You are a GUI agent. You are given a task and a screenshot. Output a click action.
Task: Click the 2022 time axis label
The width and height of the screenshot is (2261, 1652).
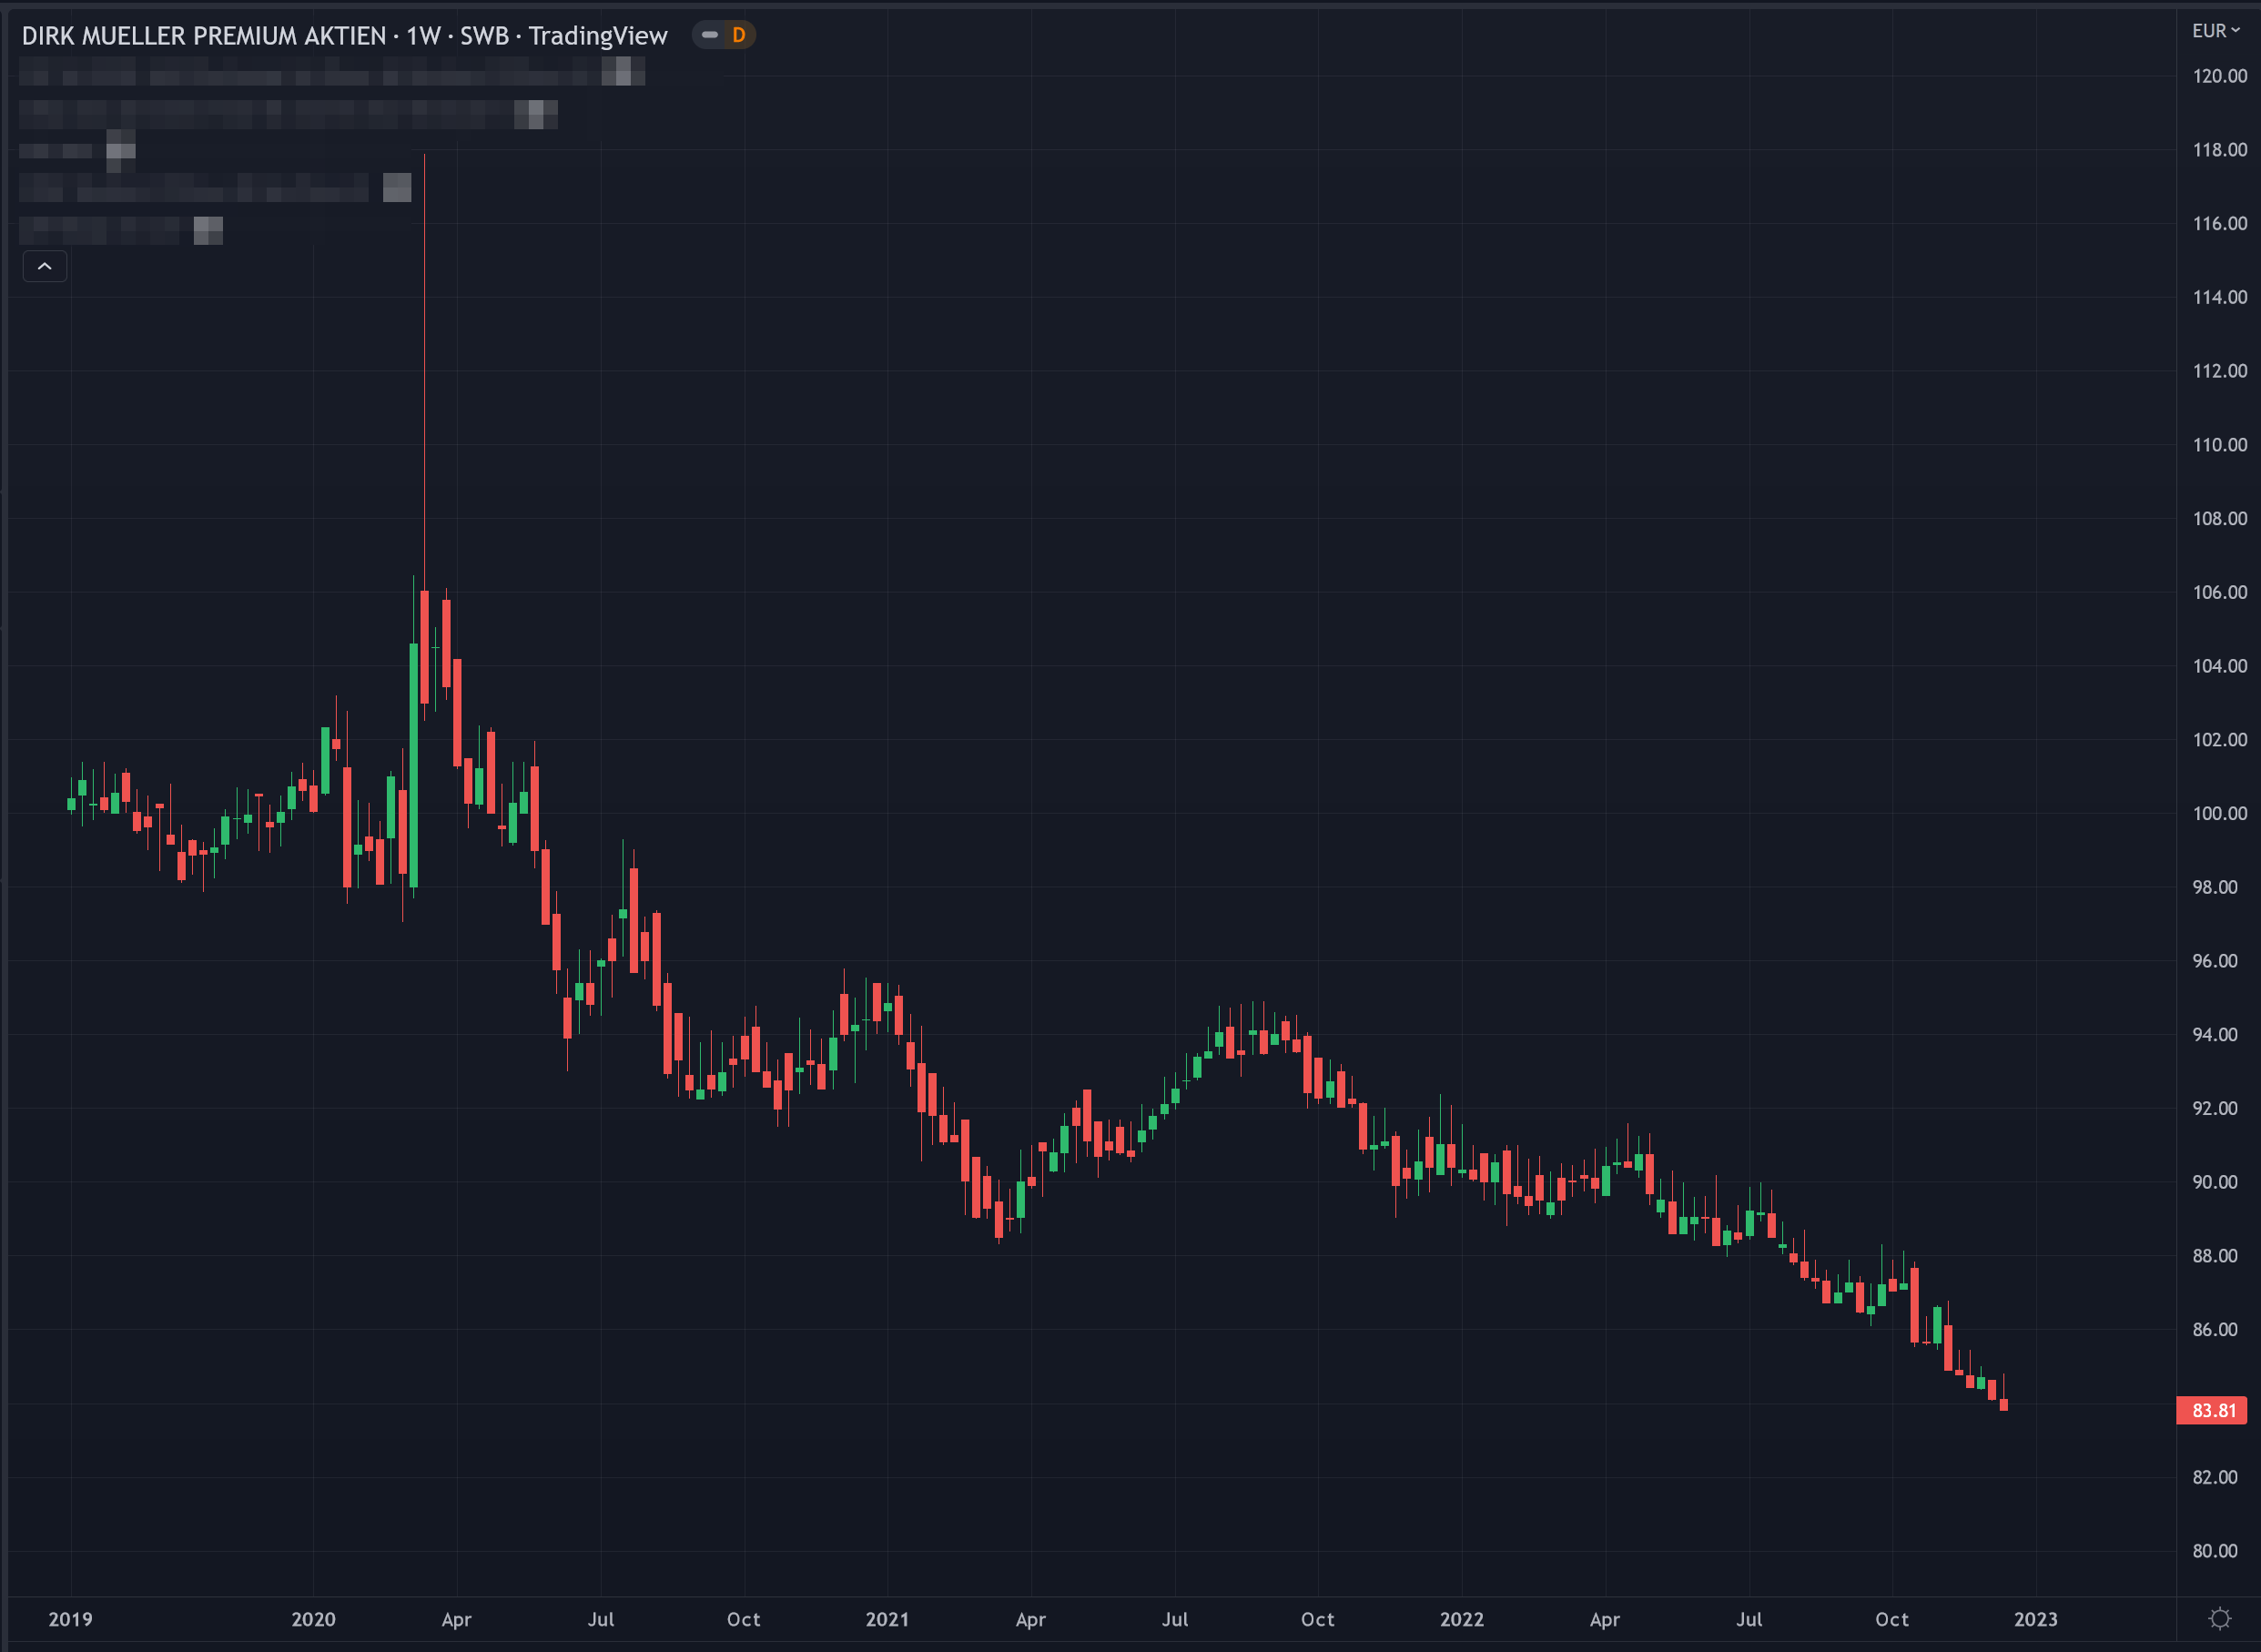coord(1461,1619)
